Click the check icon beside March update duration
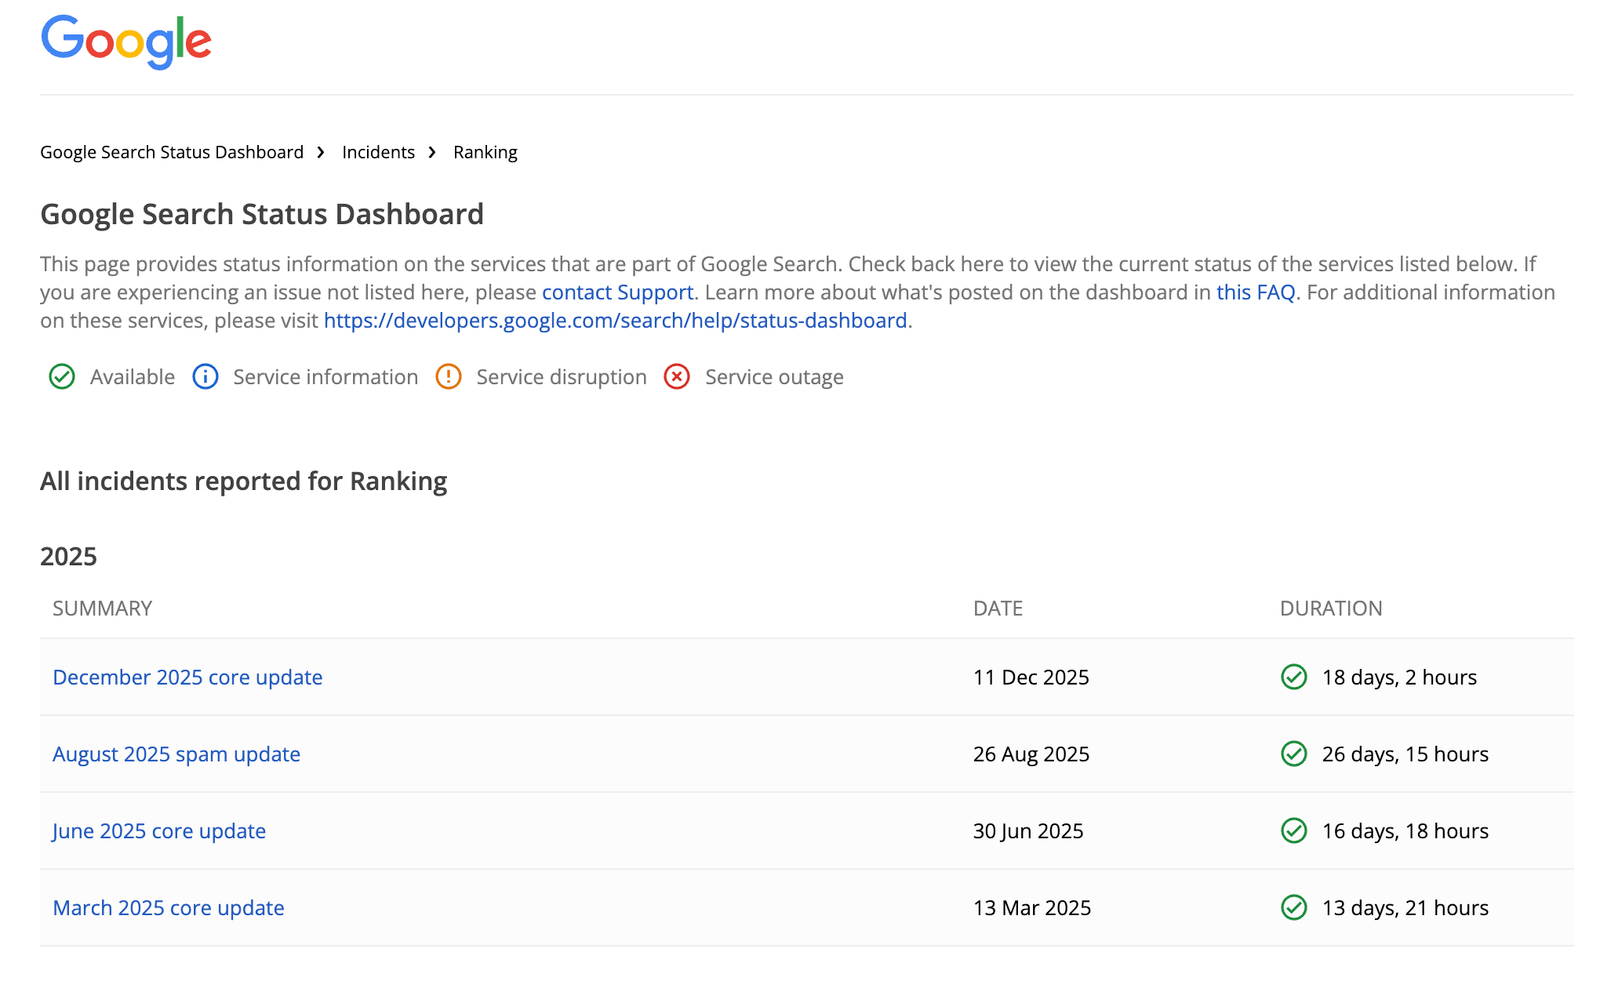 1293,908
